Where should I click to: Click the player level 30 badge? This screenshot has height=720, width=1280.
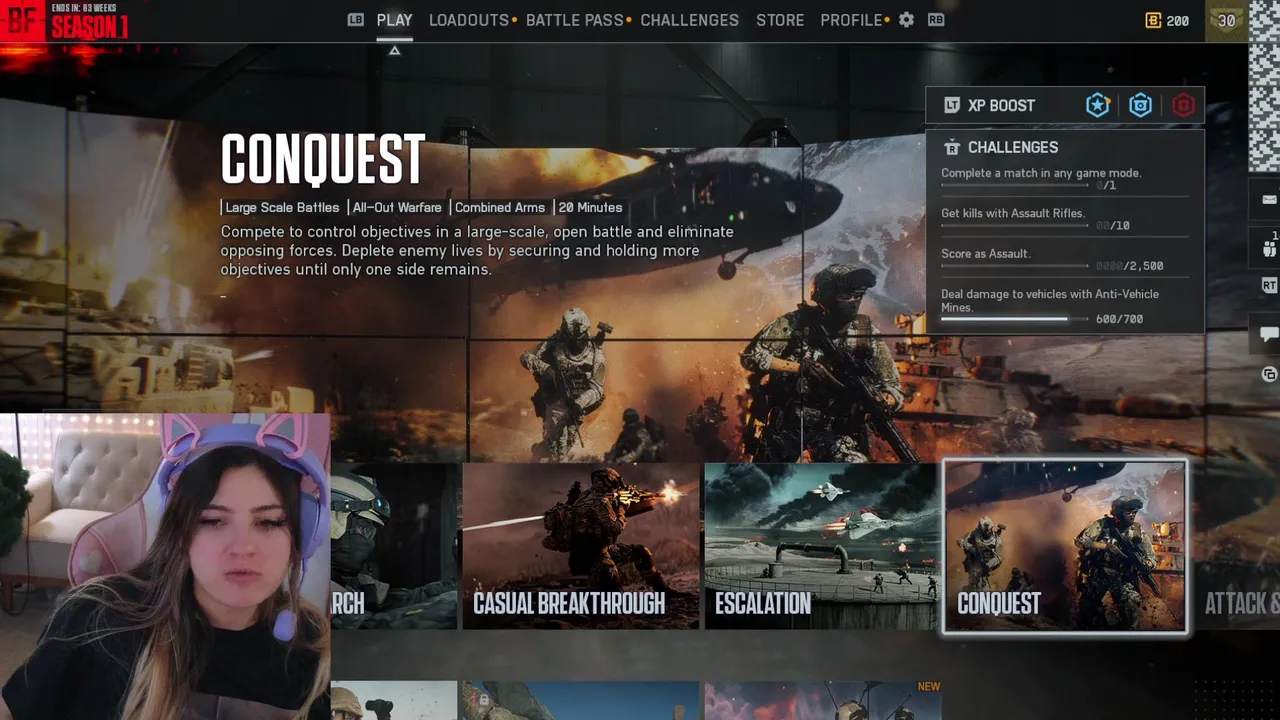coord(1226,20)
